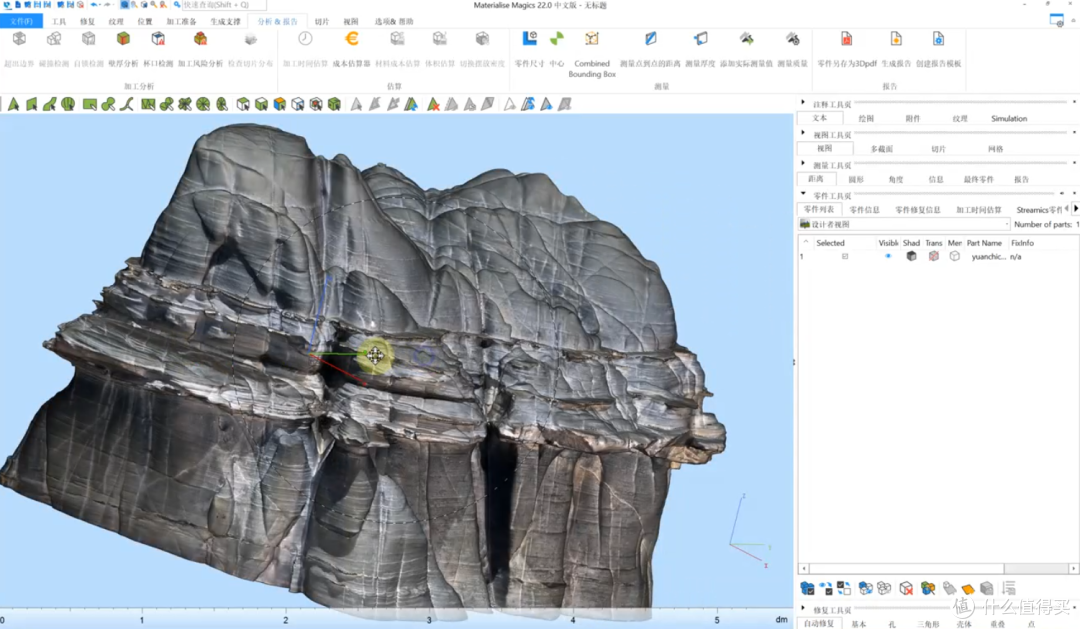Select the orange-topped cube marking tool

click(280, 104)
